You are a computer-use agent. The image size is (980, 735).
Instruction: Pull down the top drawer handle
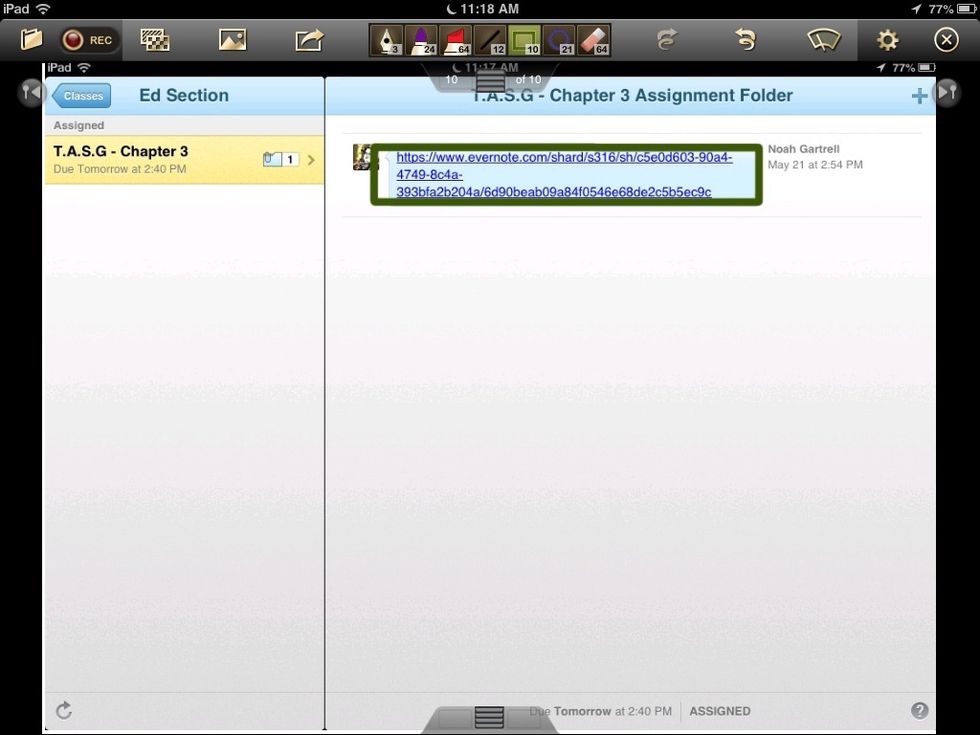[488, 80]
